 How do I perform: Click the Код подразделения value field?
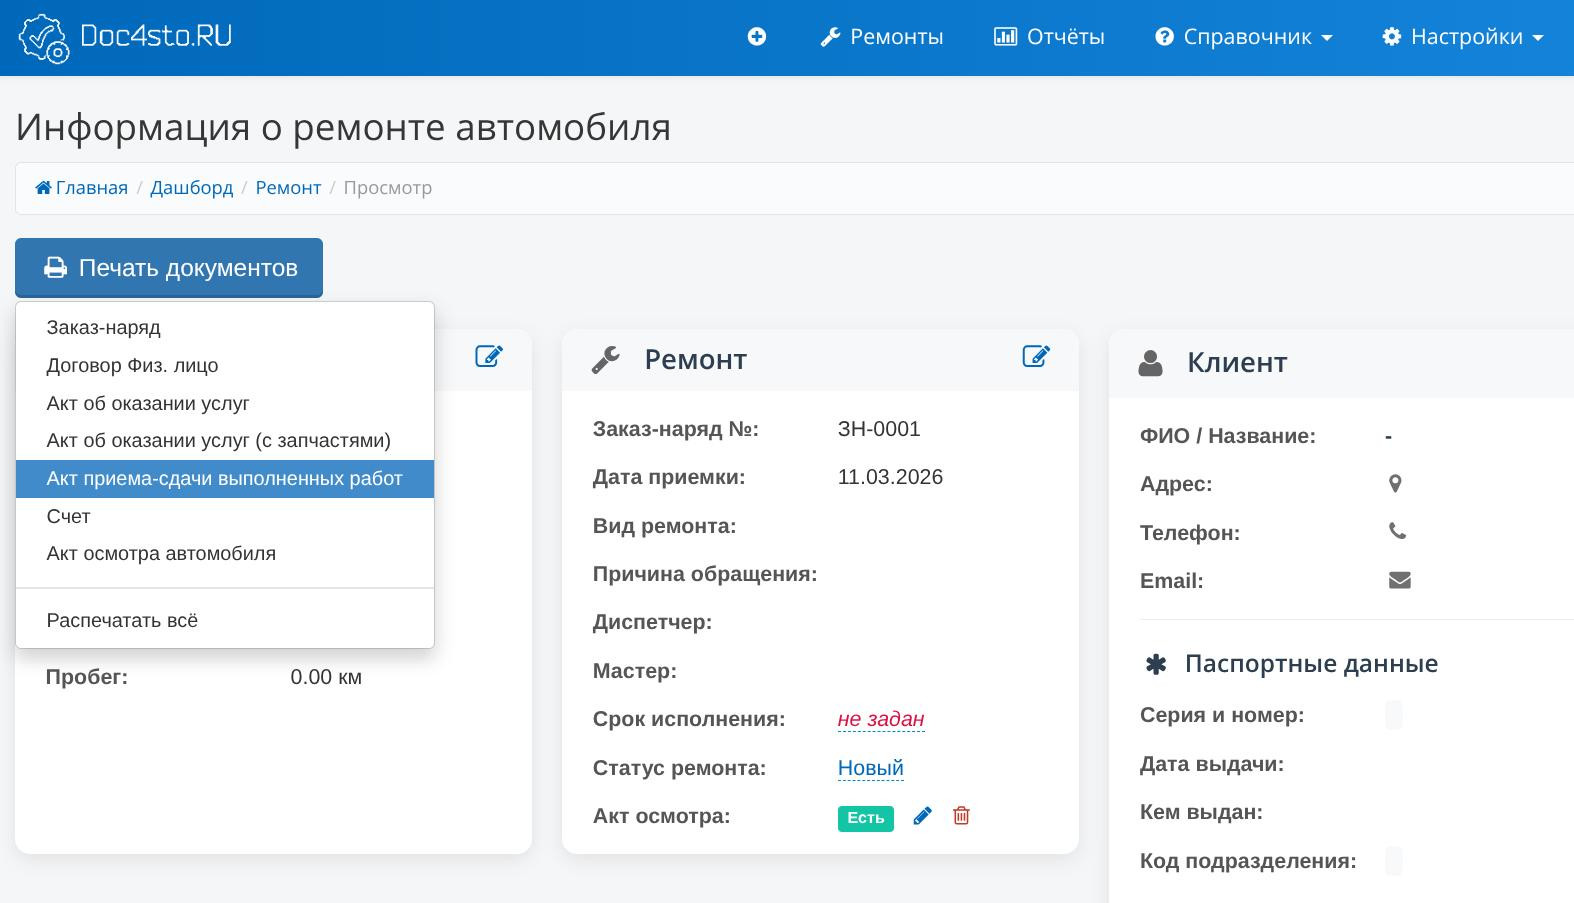(x=1394, y=861)
